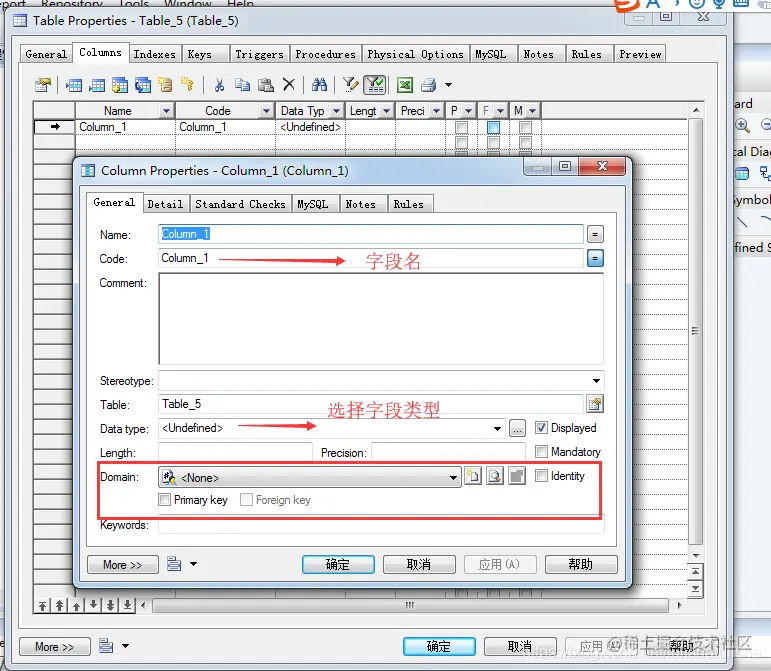Click the Domain properties icon

click(517, 476)
